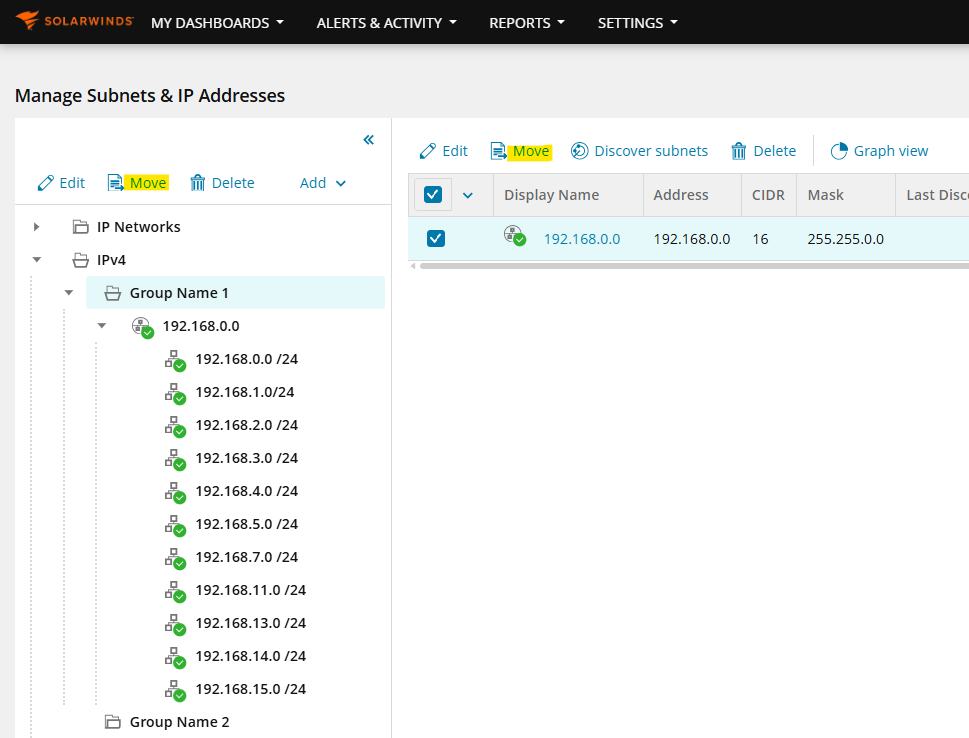Click Discover subnets radar icon

click(579, 151)
